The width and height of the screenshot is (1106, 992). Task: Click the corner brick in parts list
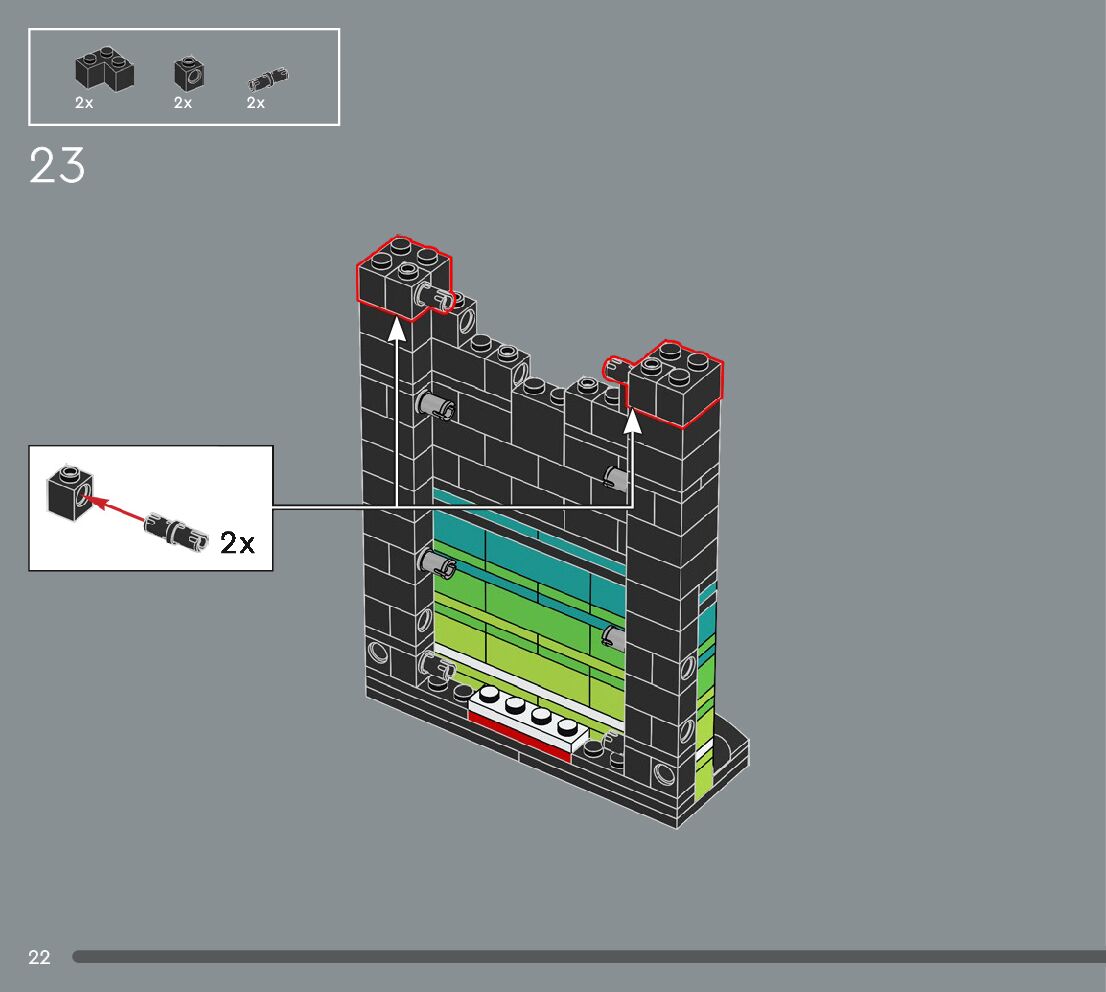coord(105,71)
